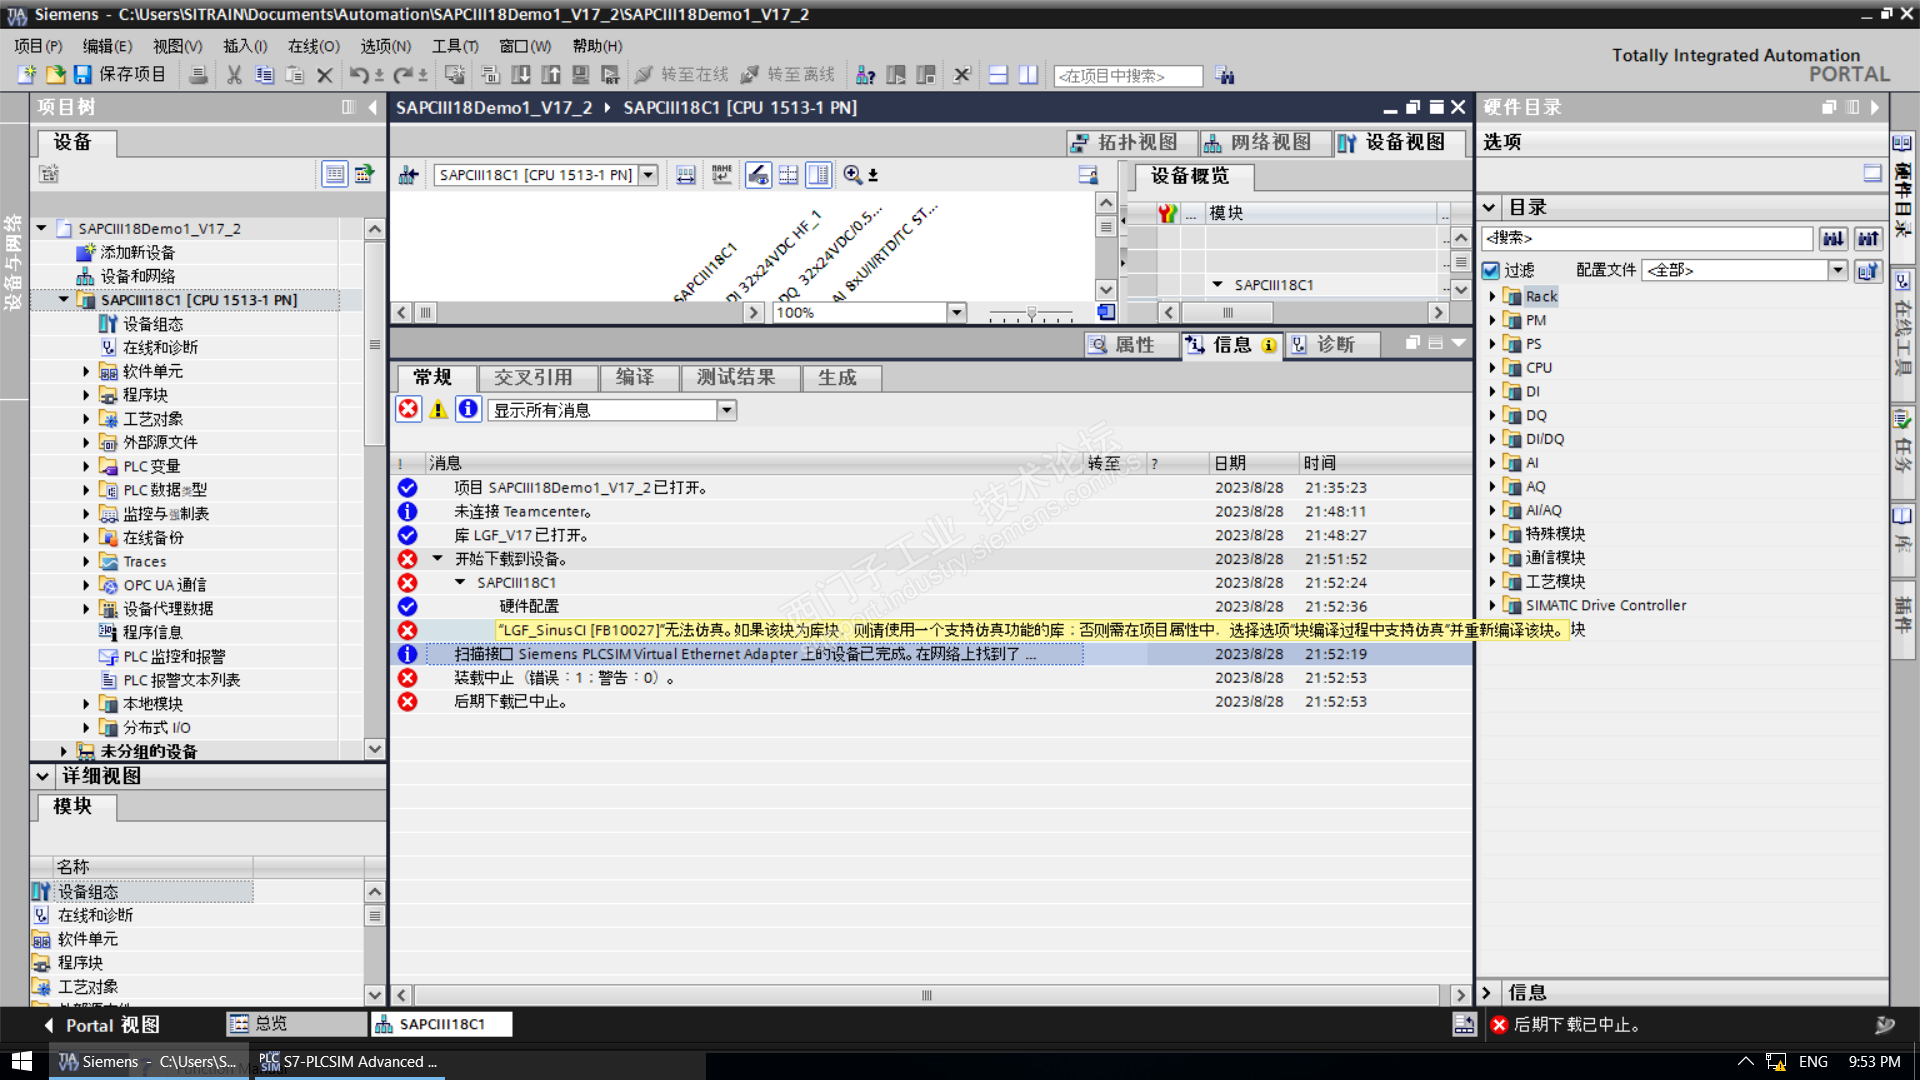Click the show module labels icon
Image resolution: width=1920 pixels, height=1080 pixels.
click(722, 175)
